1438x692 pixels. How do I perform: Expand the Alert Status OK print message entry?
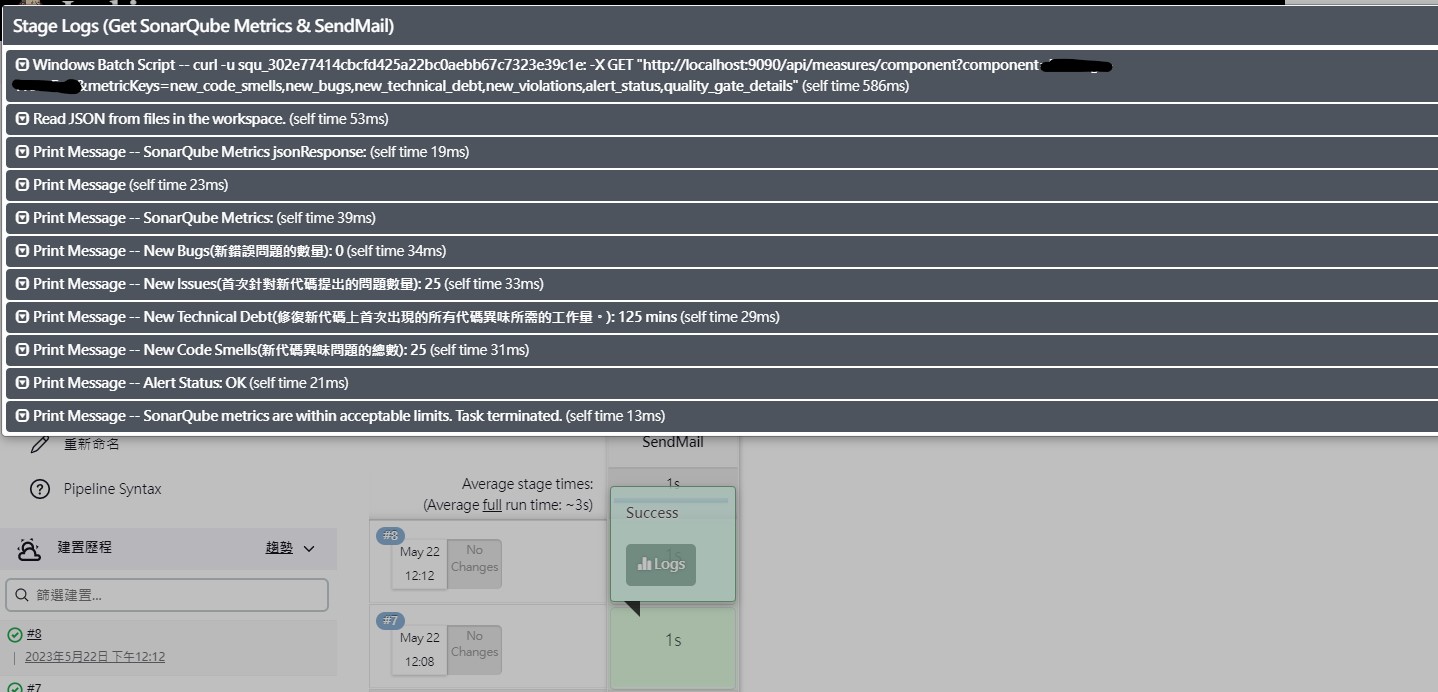tap(23, 383)
